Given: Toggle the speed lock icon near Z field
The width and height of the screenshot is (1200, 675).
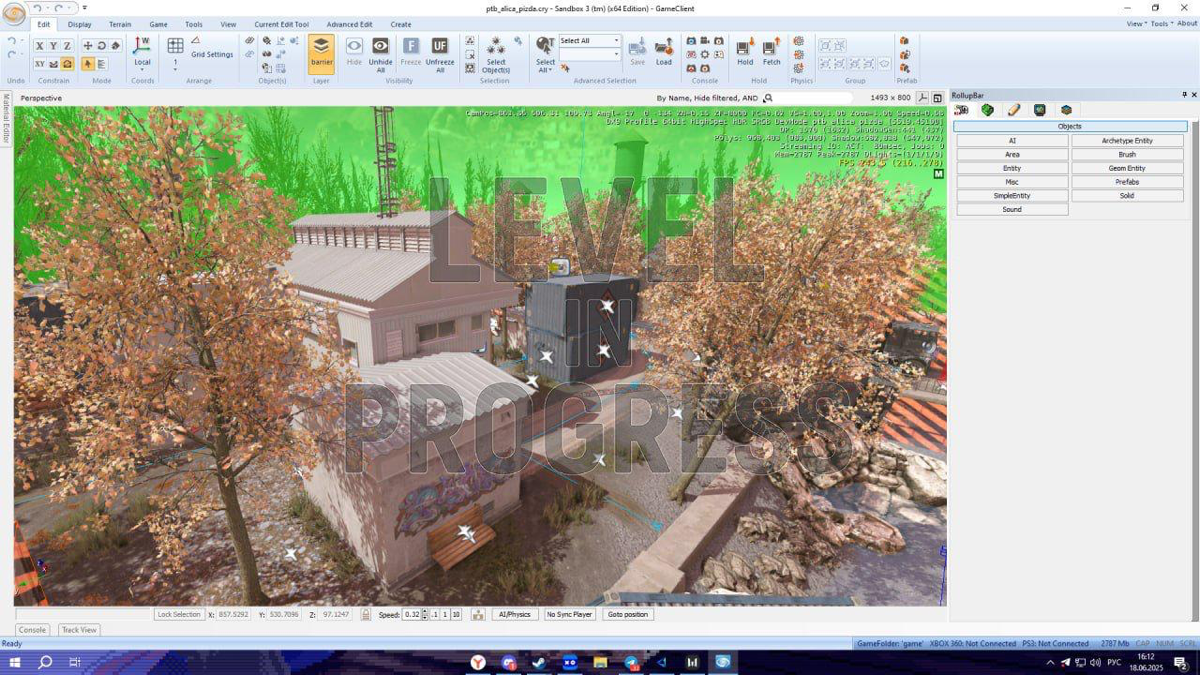Looking at the screenshot, I should [x=366, y=614].
